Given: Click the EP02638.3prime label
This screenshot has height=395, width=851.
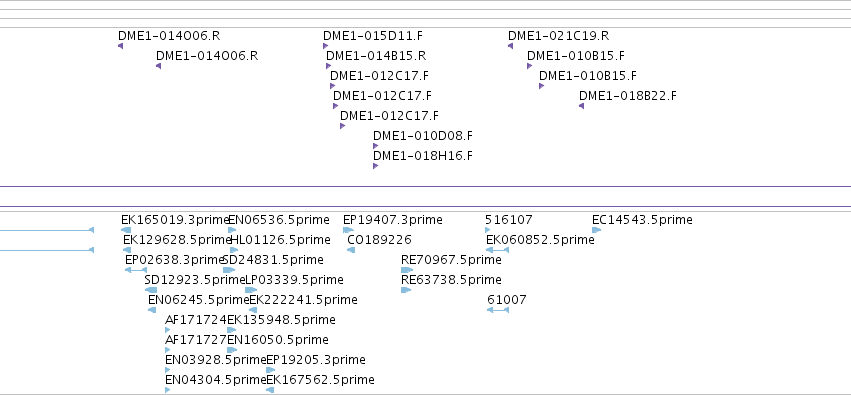Looking at the screenshot, I should [x=175, y=260].
